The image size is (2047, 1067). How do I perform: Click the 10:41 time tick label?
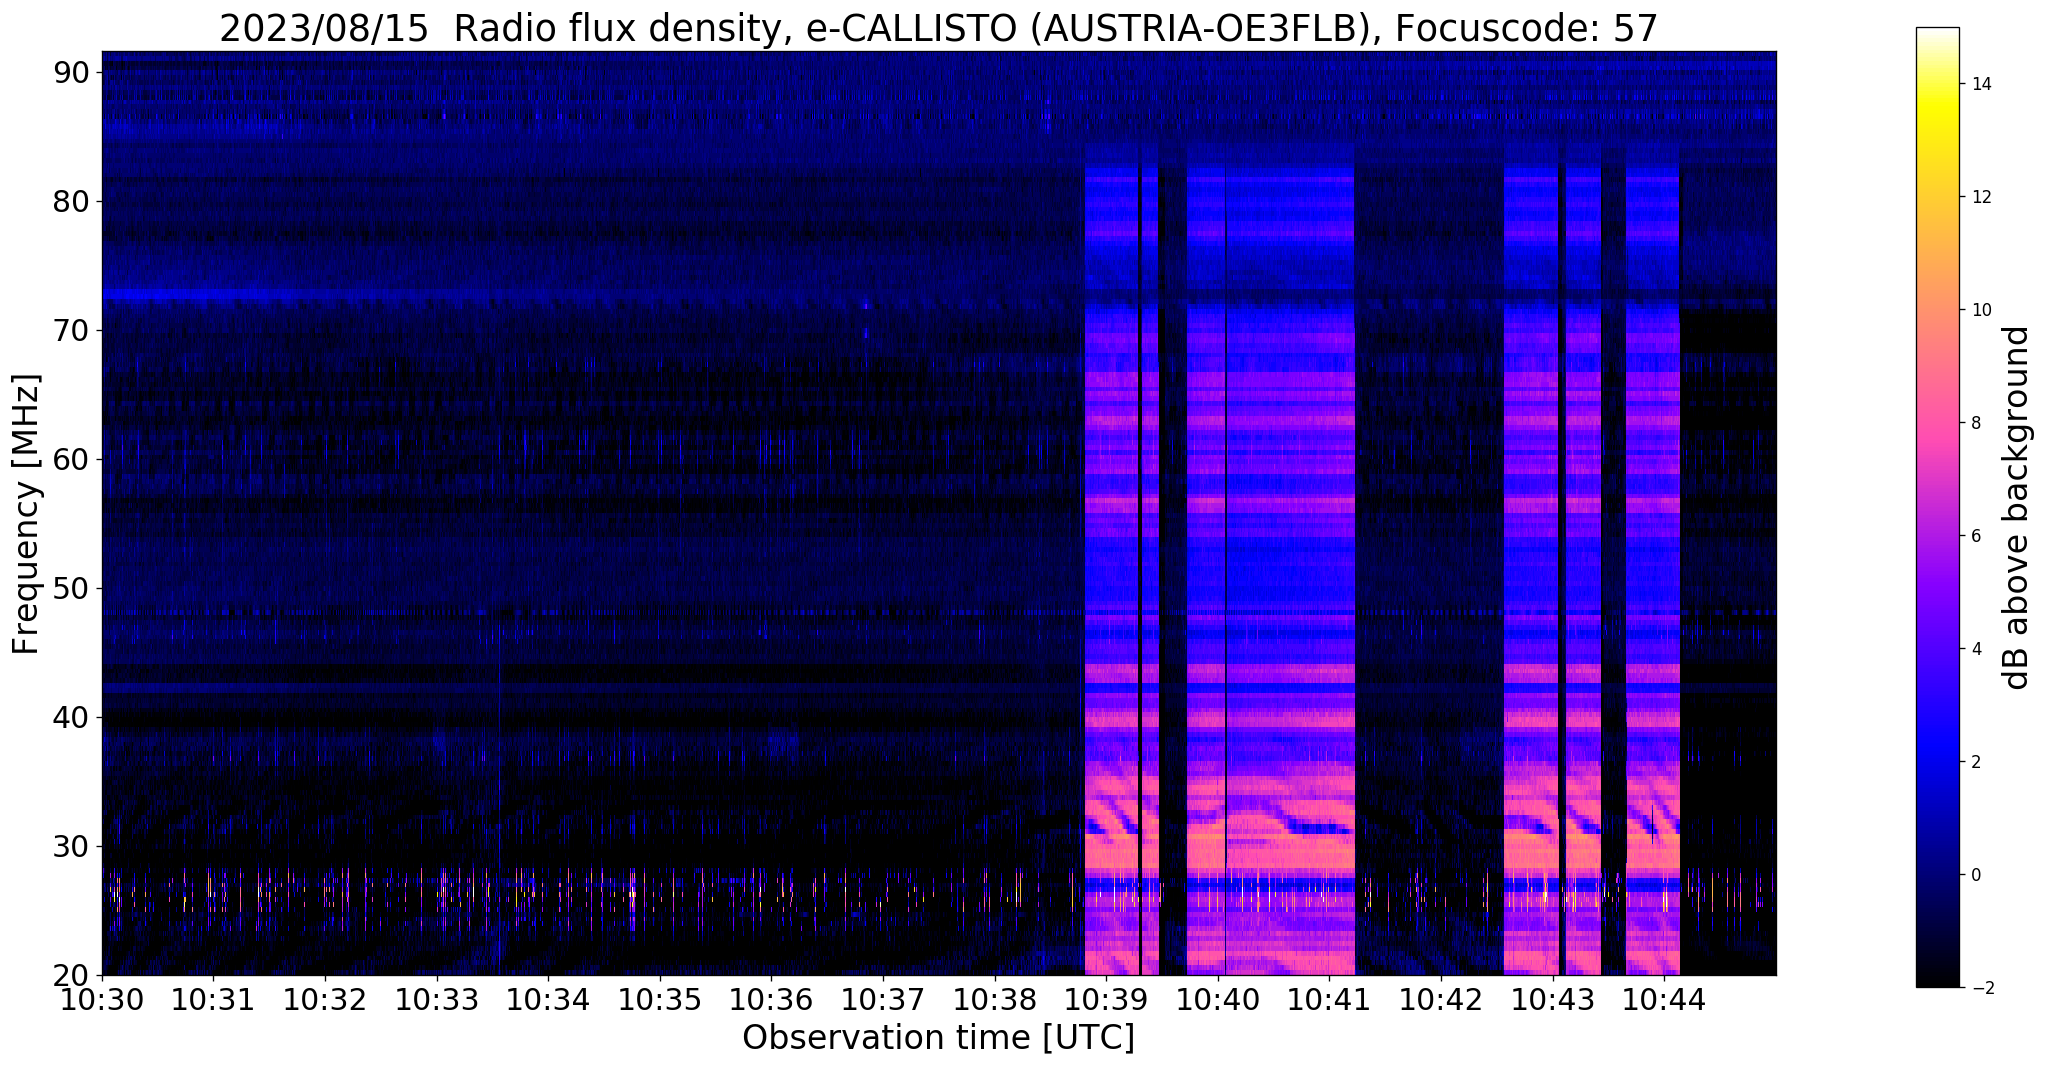click(1329, 1001)
